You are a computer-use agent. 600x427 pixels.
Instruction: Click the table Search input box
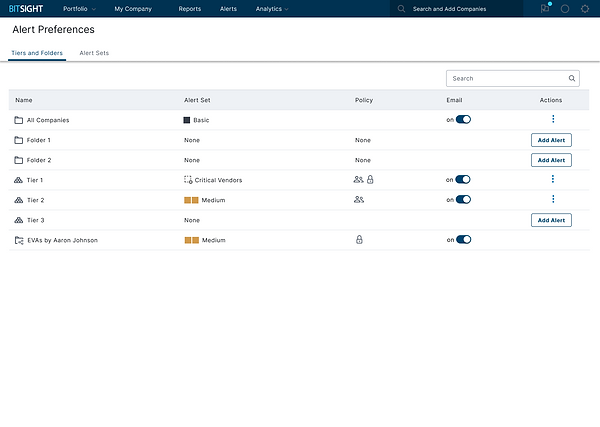tap(513, 78)
